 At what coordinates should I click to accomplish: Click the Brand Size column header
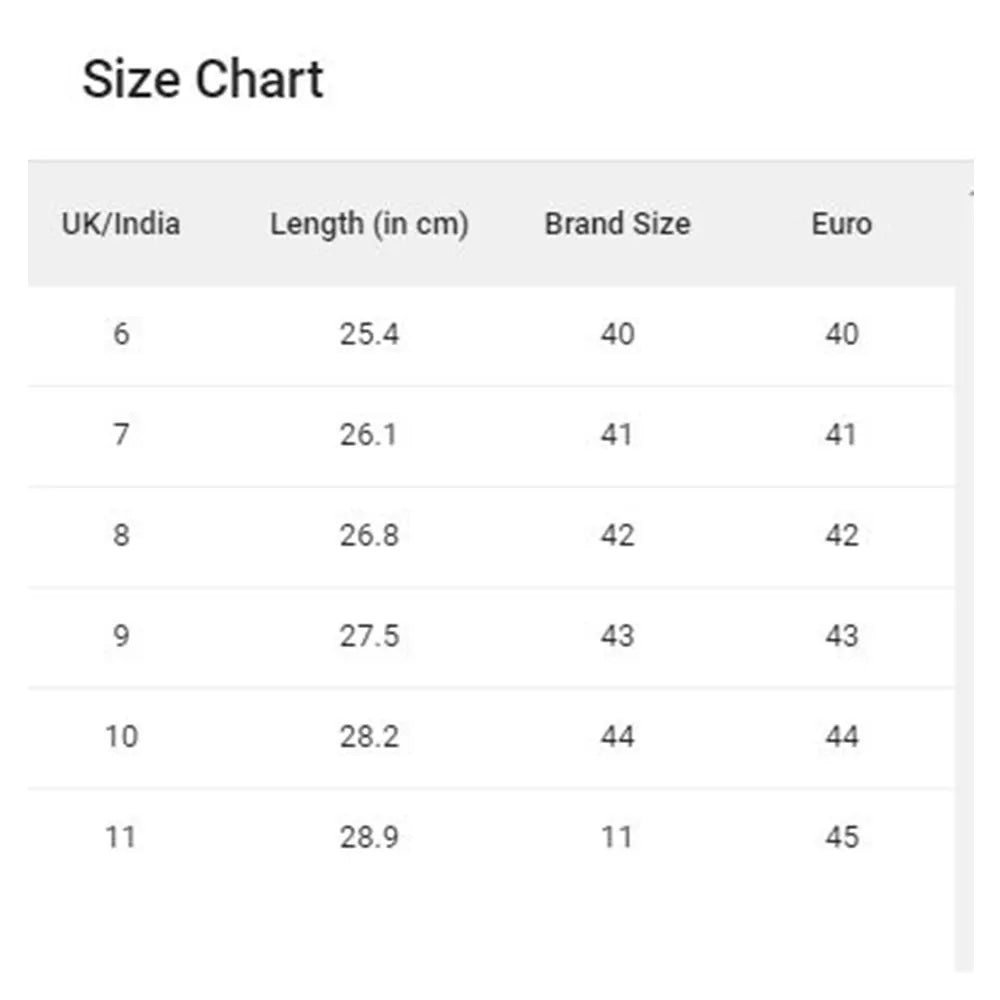click(617, 223)
